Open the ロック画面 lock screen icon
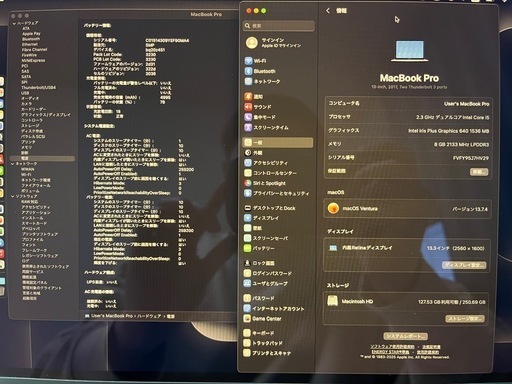 [247, 263]
